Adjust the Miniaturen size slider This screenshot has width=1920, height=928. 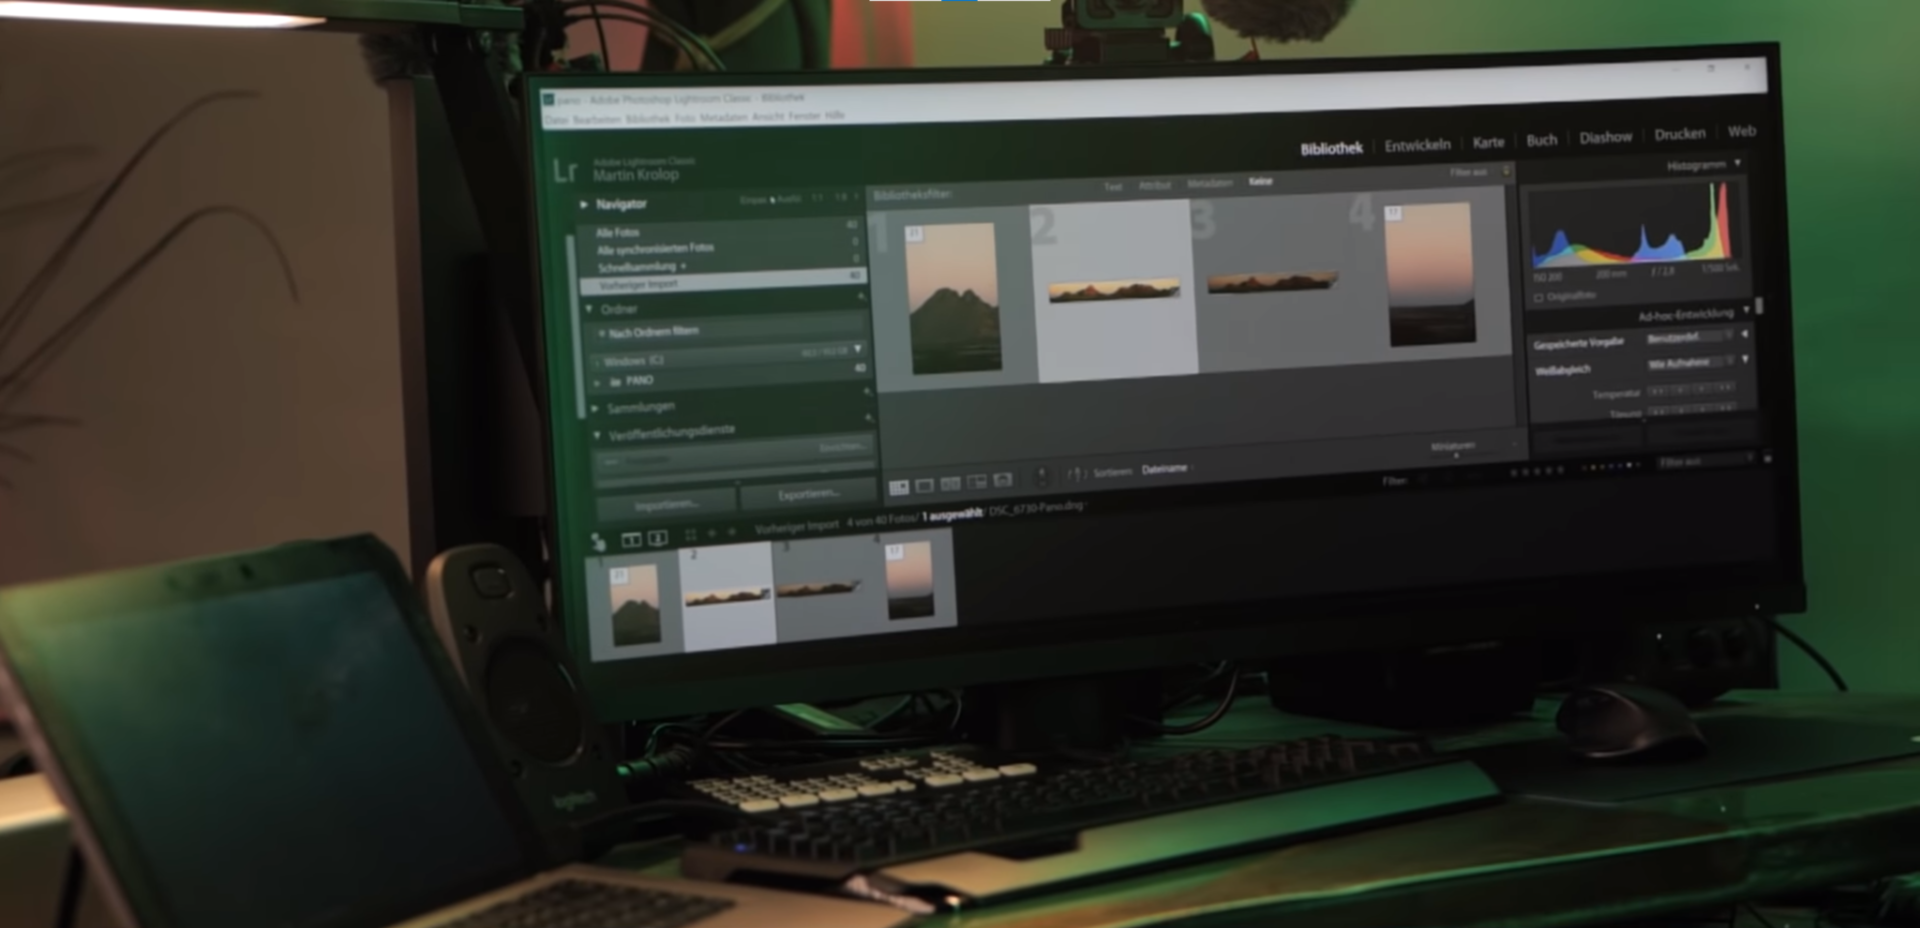[x=1456, y=455]
